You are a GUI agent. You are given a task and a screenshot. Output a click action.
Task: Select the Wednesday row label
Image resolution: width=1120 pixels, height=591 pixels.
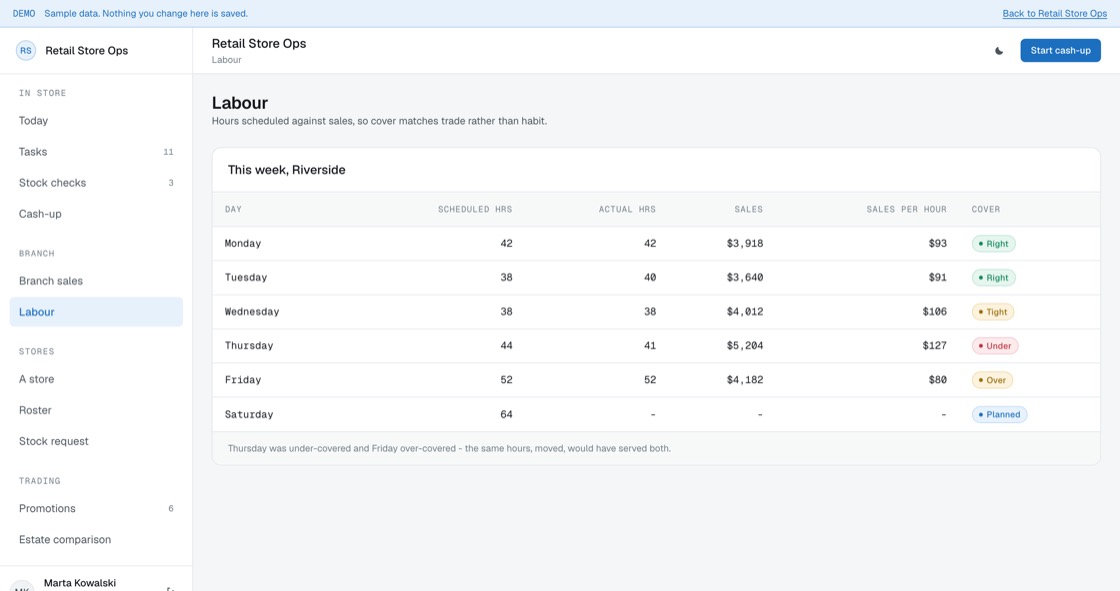click(252, 312)
